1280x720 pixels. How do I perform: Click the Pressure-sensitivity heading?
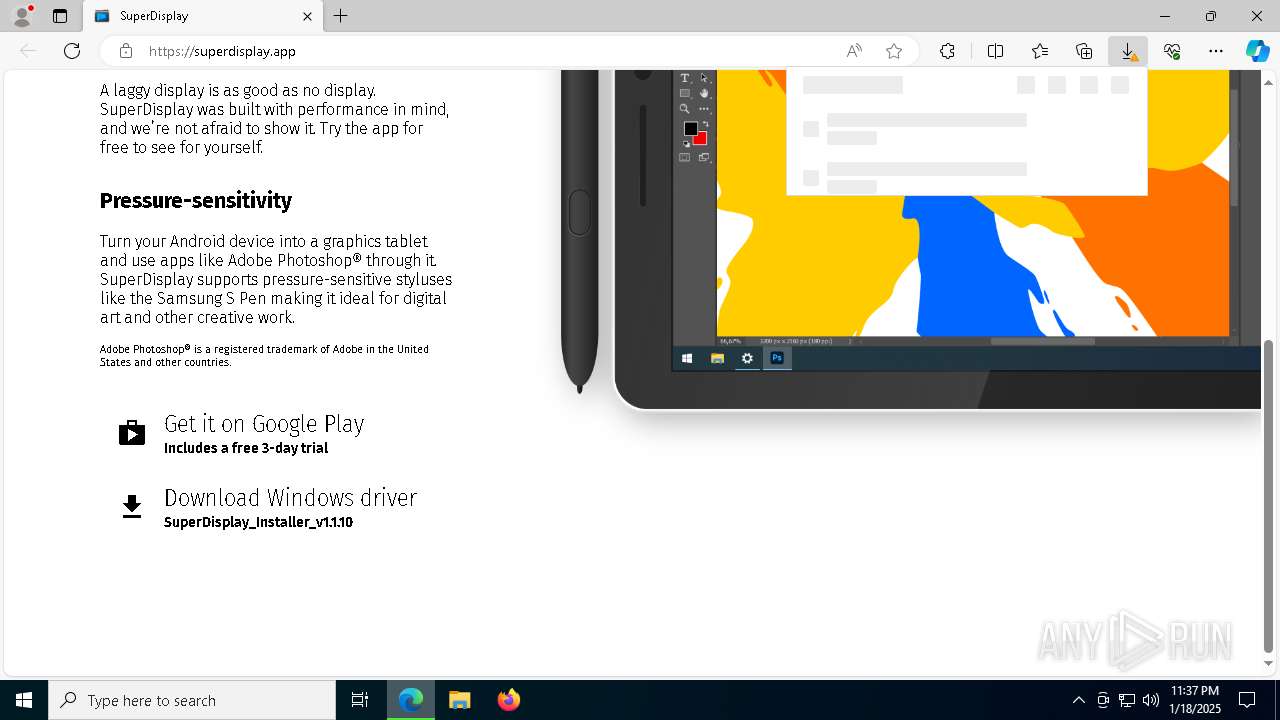tap(196, 201)
